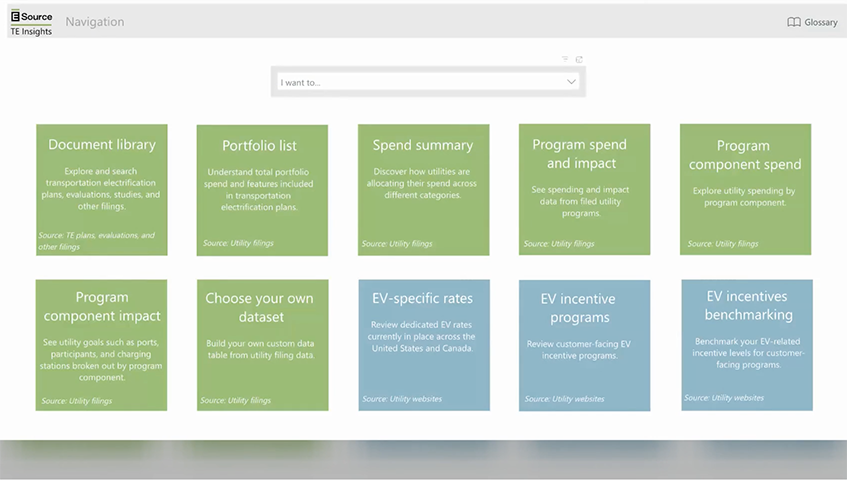Open the Document library tile
Screen dimensions: 847x480
[102, 190]
